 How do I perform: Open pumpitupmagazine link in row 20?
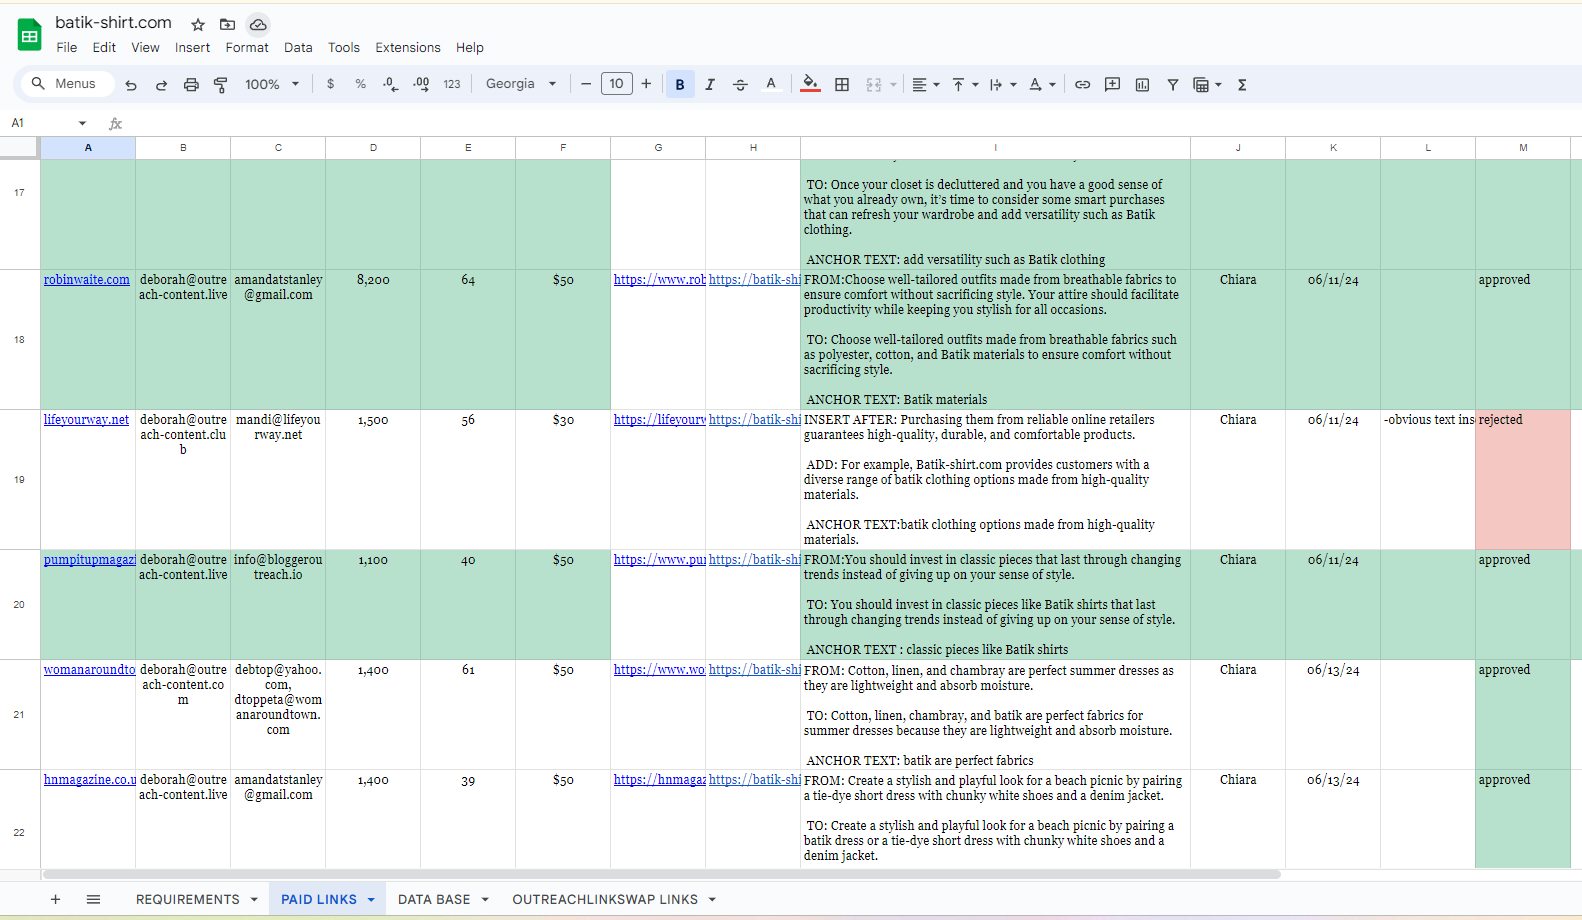[x=89, y=560]
